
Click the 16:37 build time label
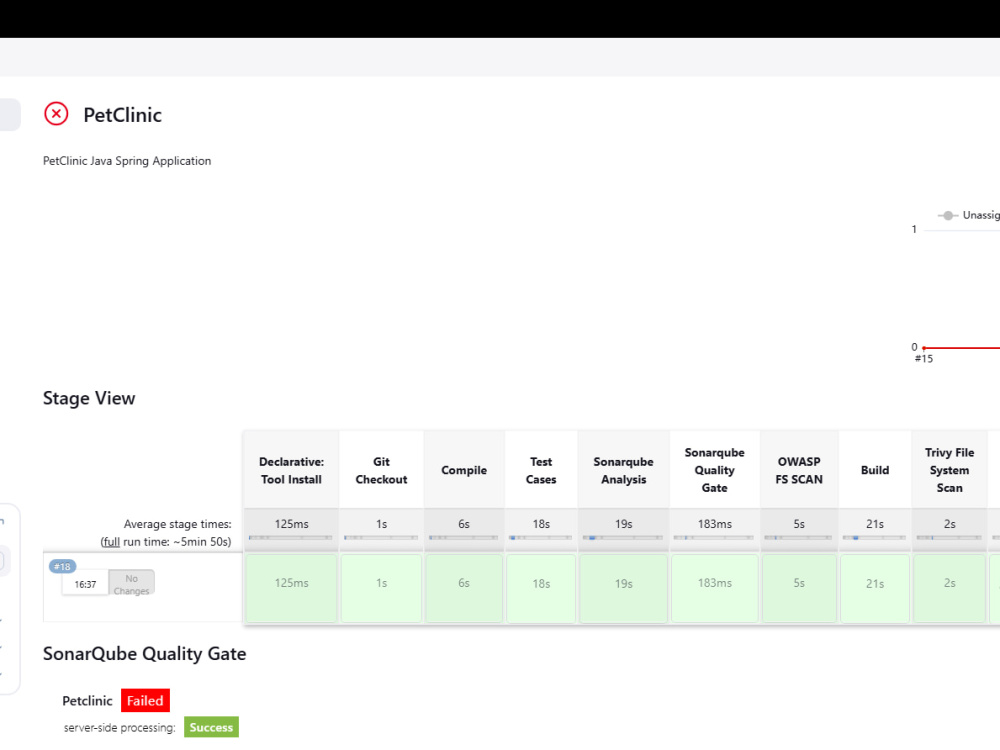[85, 584]
